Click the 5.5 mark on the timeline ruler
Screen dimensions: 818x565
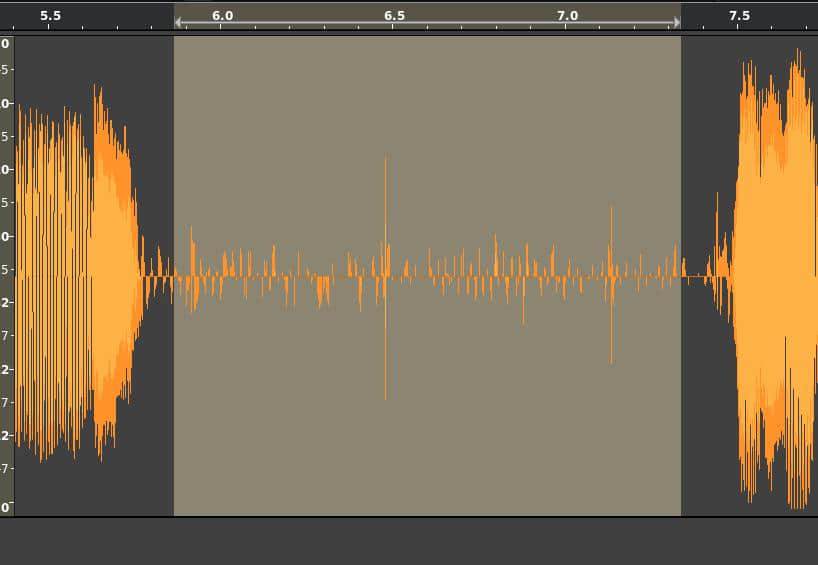click(50, 16)
